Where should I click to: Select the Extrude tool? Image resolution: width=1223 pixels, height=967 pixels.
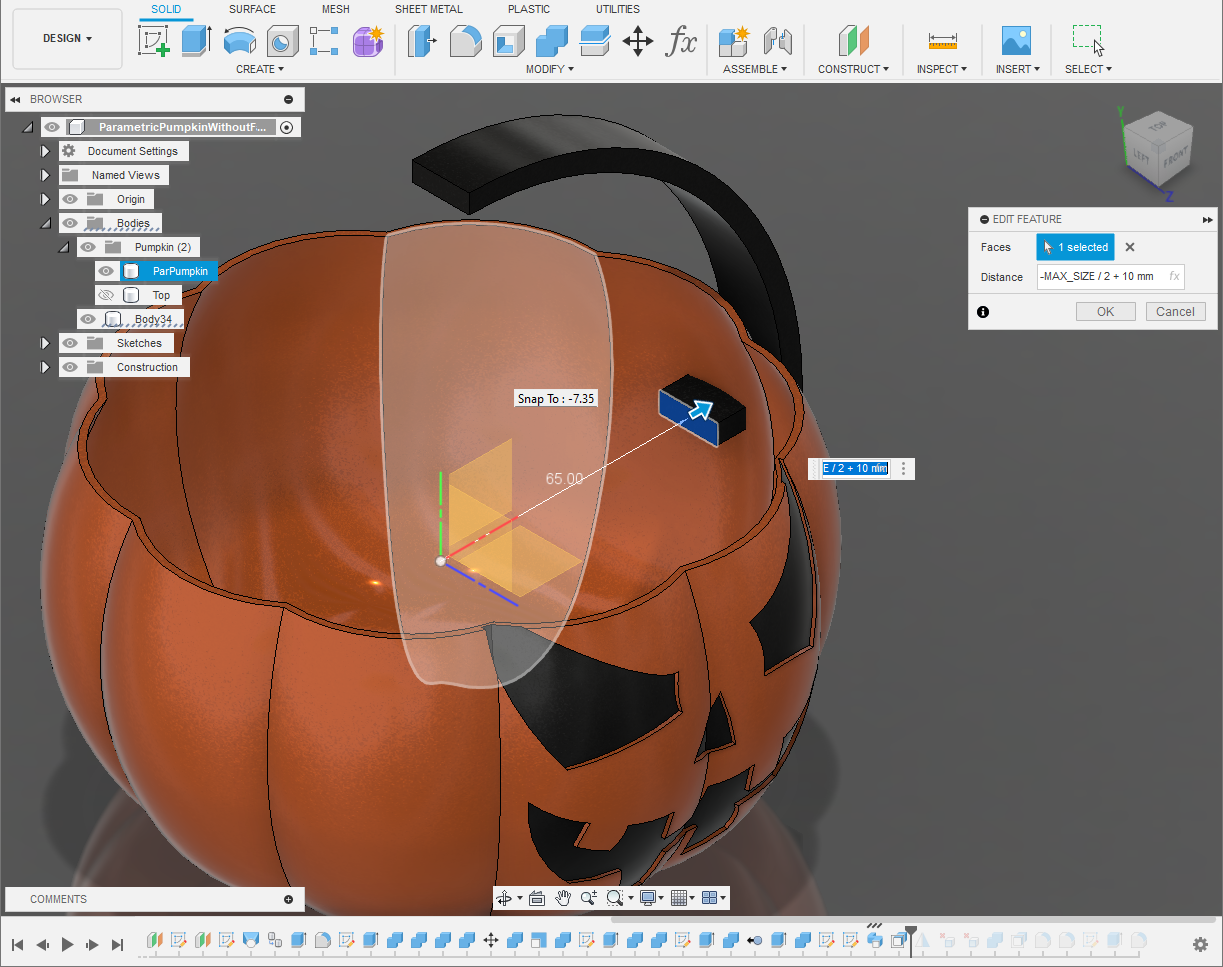click(196, 41)
